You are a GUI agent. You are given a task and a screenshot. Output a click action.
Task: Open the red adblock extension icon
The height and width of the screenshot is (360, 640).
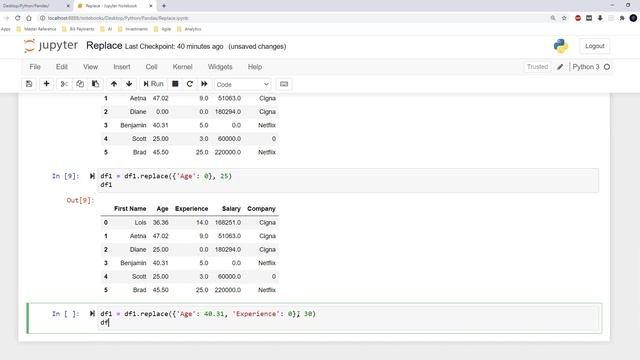[578, 18]
